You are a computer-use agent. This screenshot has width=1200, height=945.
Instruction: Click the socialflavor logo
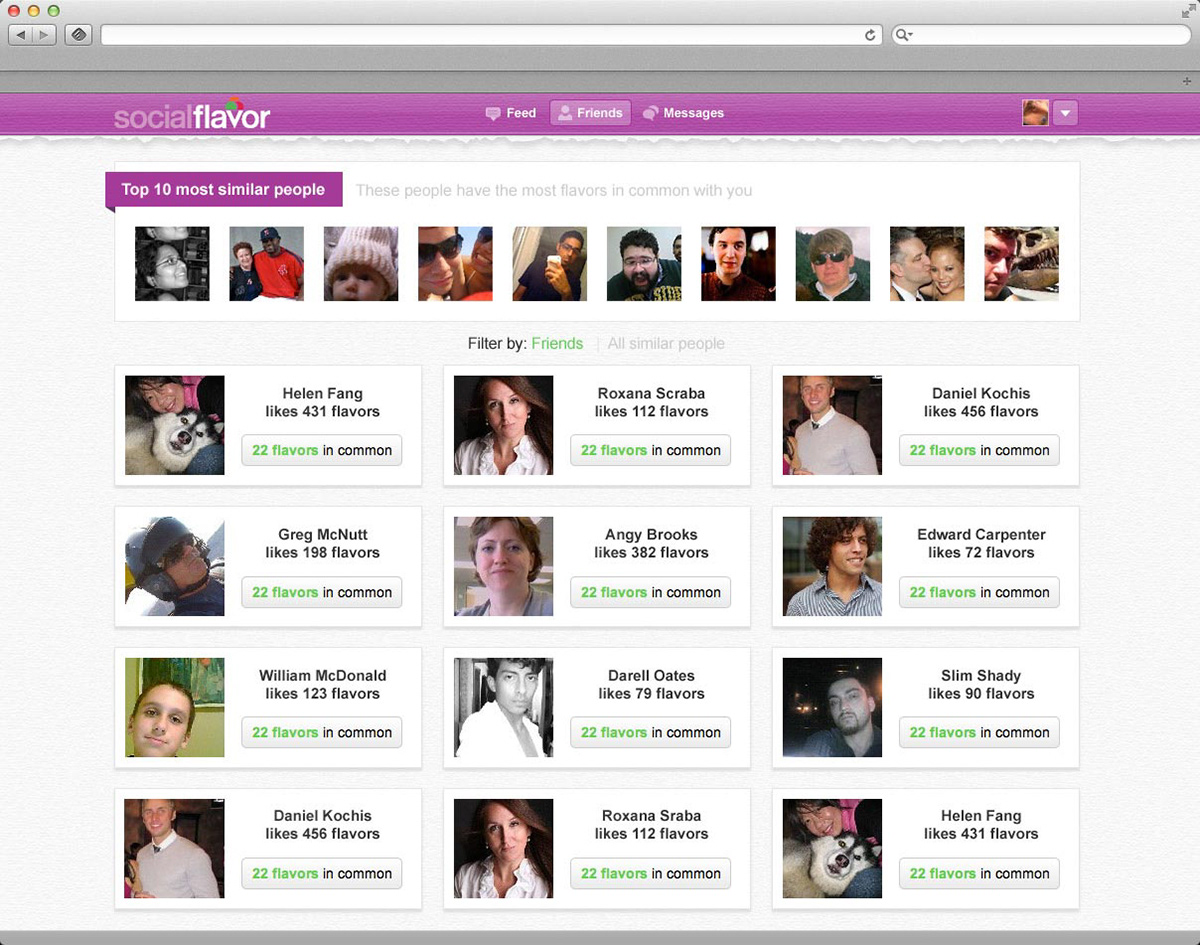(x=192, y=115)
